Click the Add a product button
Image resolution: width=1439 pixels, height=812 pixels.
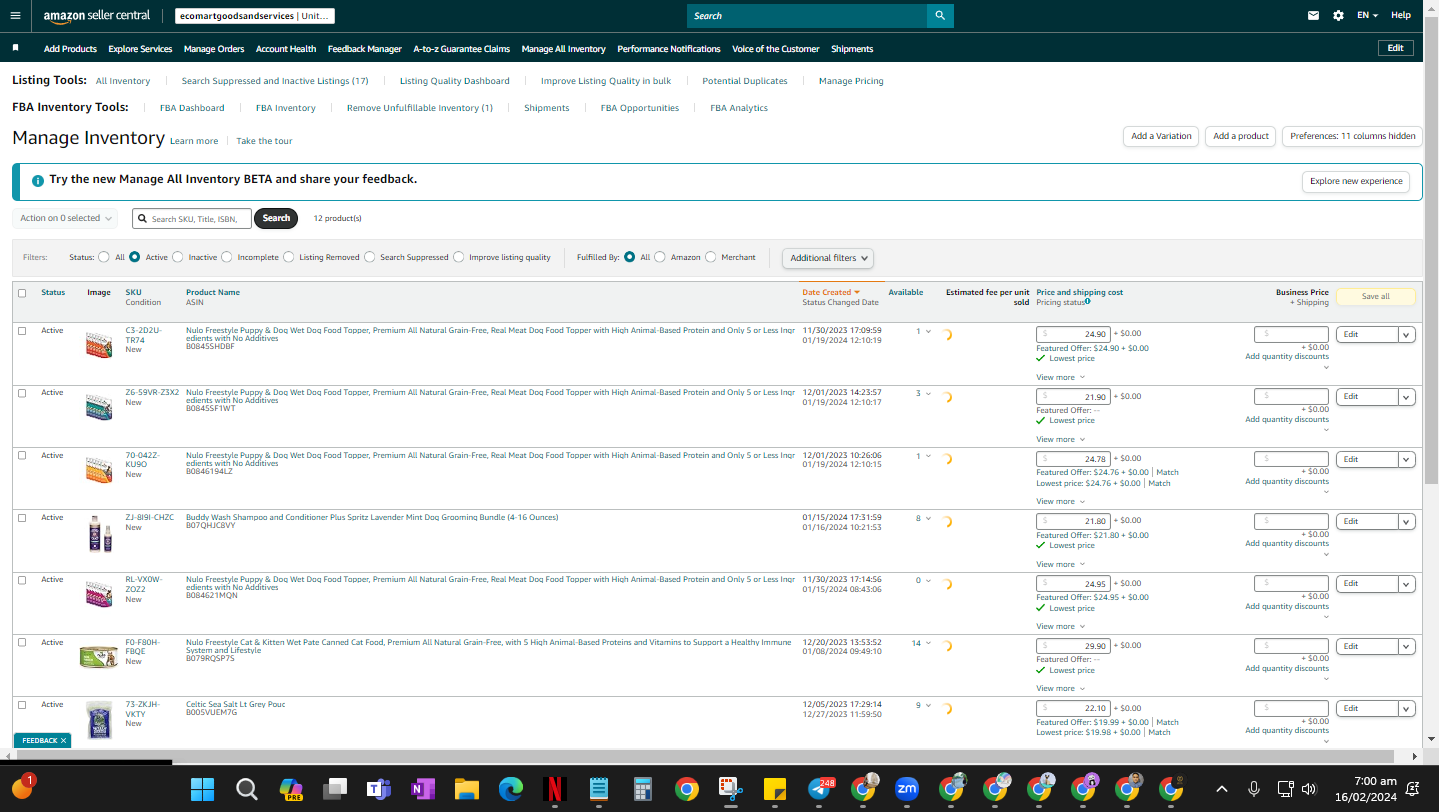1241,136
